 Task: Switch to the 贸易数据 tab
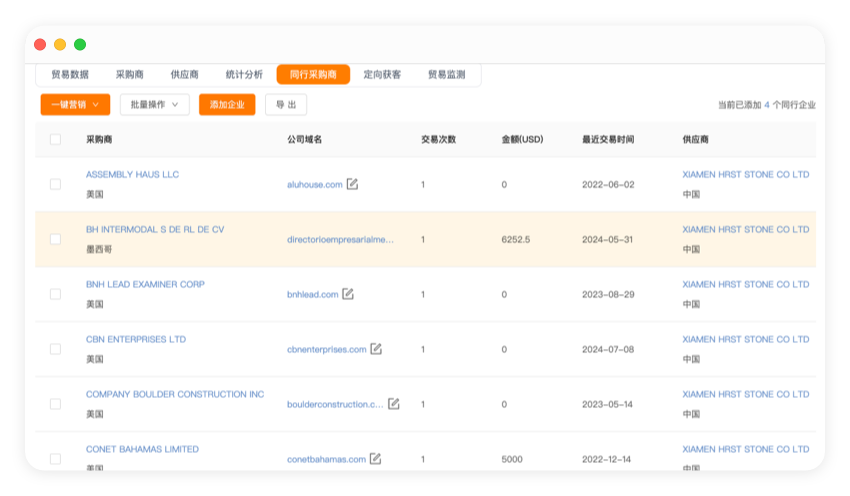[70, 74]
